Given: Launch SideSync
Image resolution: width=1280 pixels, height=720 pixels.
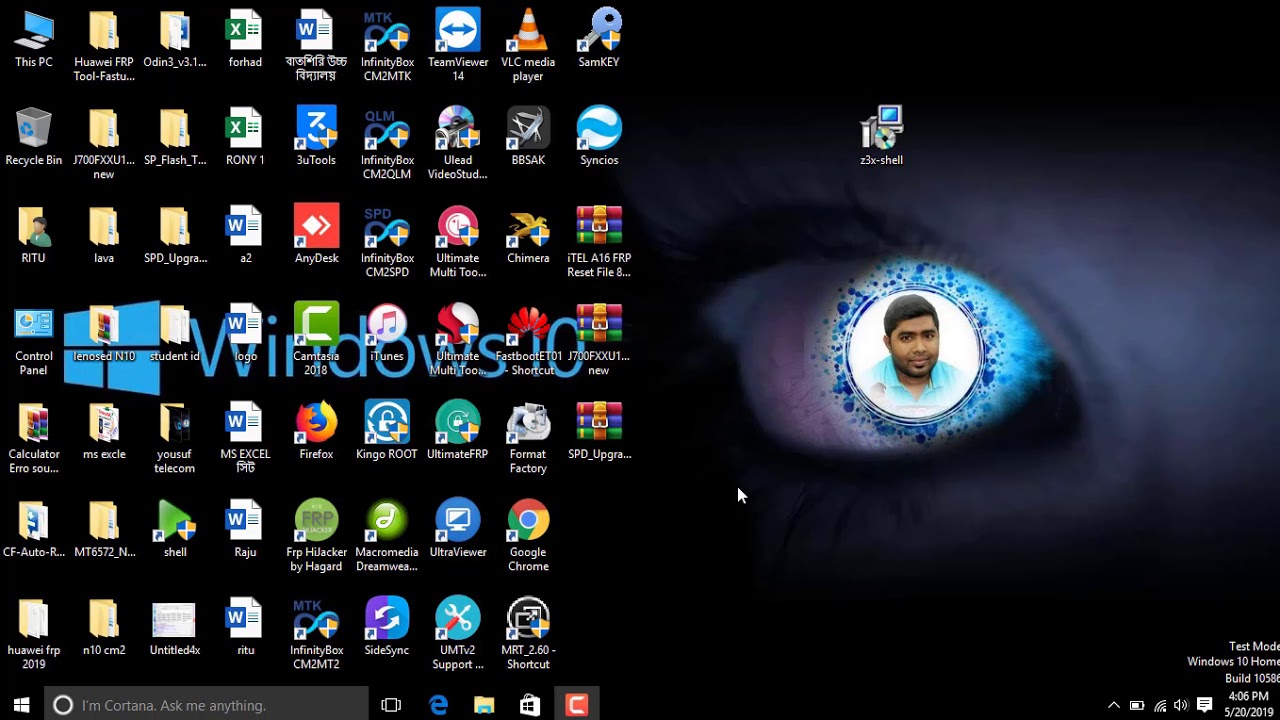Looking at the screenshot, I should [x=387, y=627].
